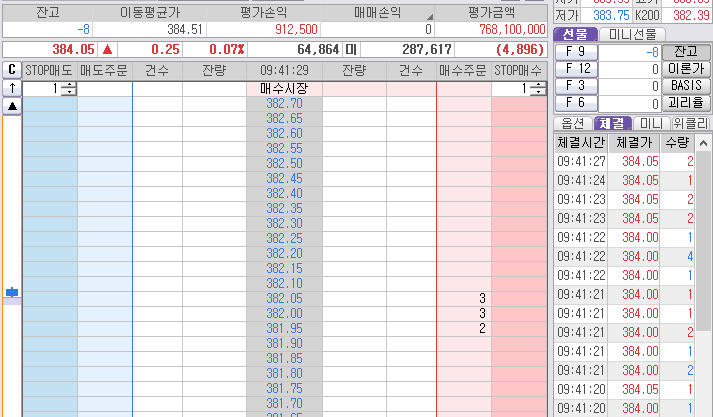The image size is (713, 417).
Task: Switch to the 체결 tab
Action: click(613, 123)
